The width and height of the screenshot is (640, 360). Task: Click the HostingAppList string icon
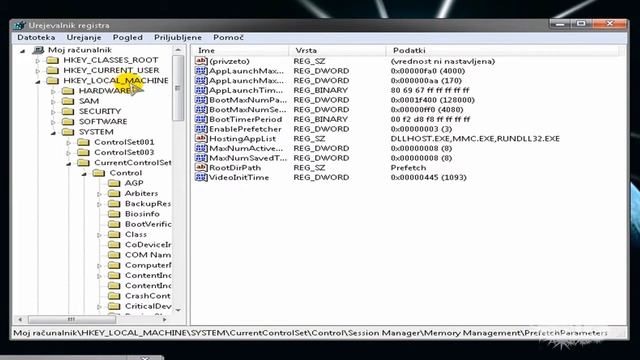[201, 139]
